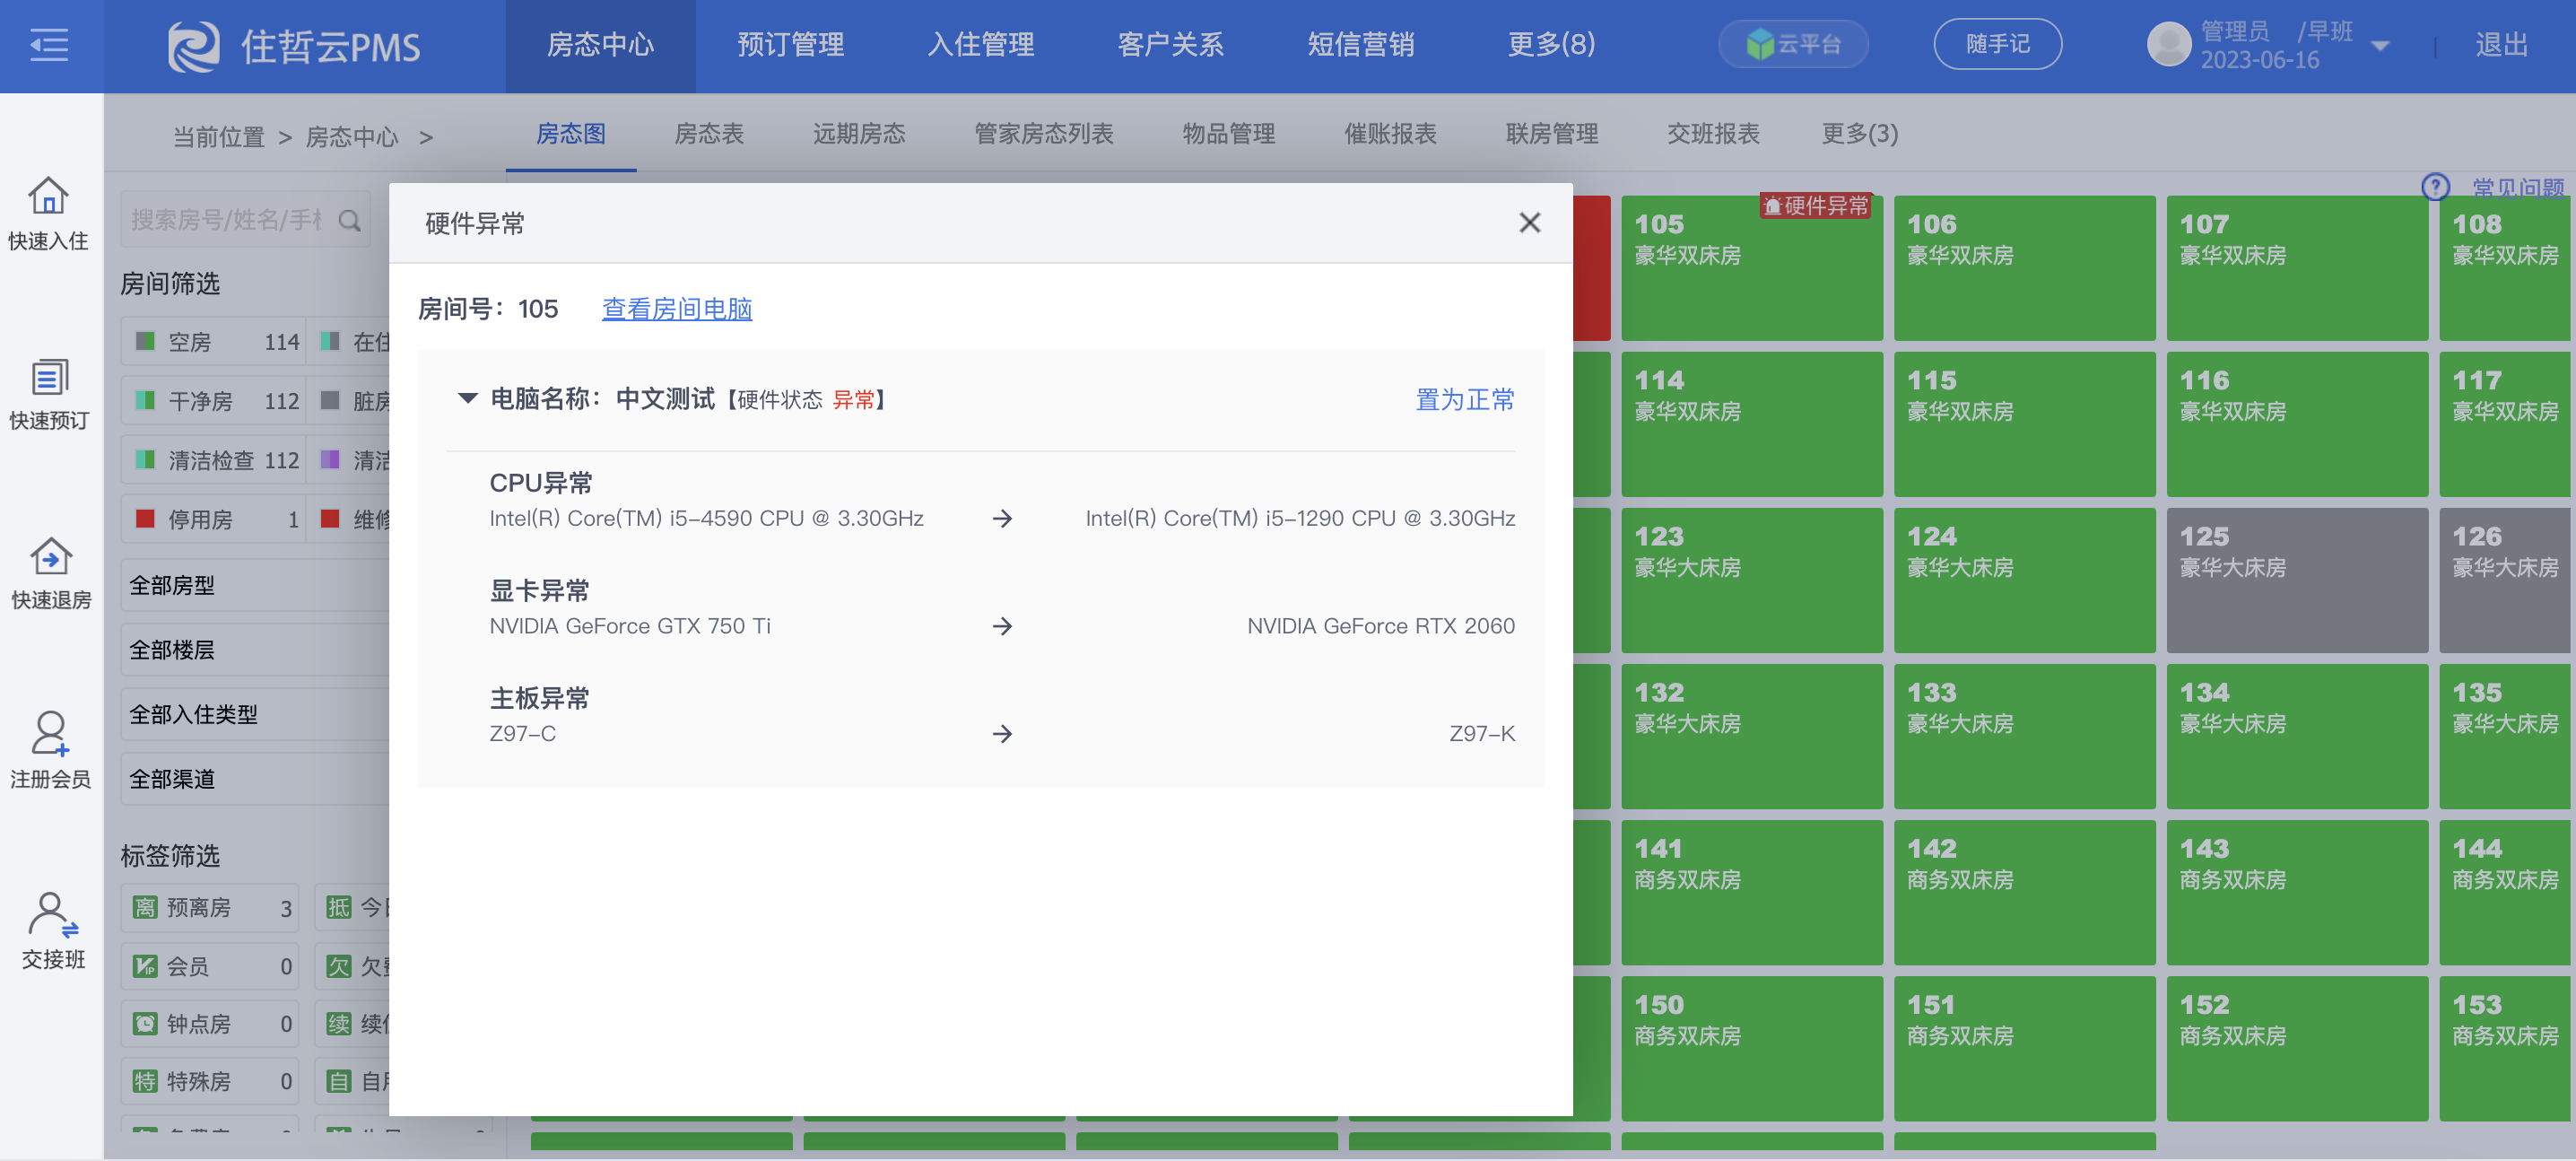2576x1161 pixels.
Task: Toggle the 清洁检查 room filter
Action: [x=212, y=460]
